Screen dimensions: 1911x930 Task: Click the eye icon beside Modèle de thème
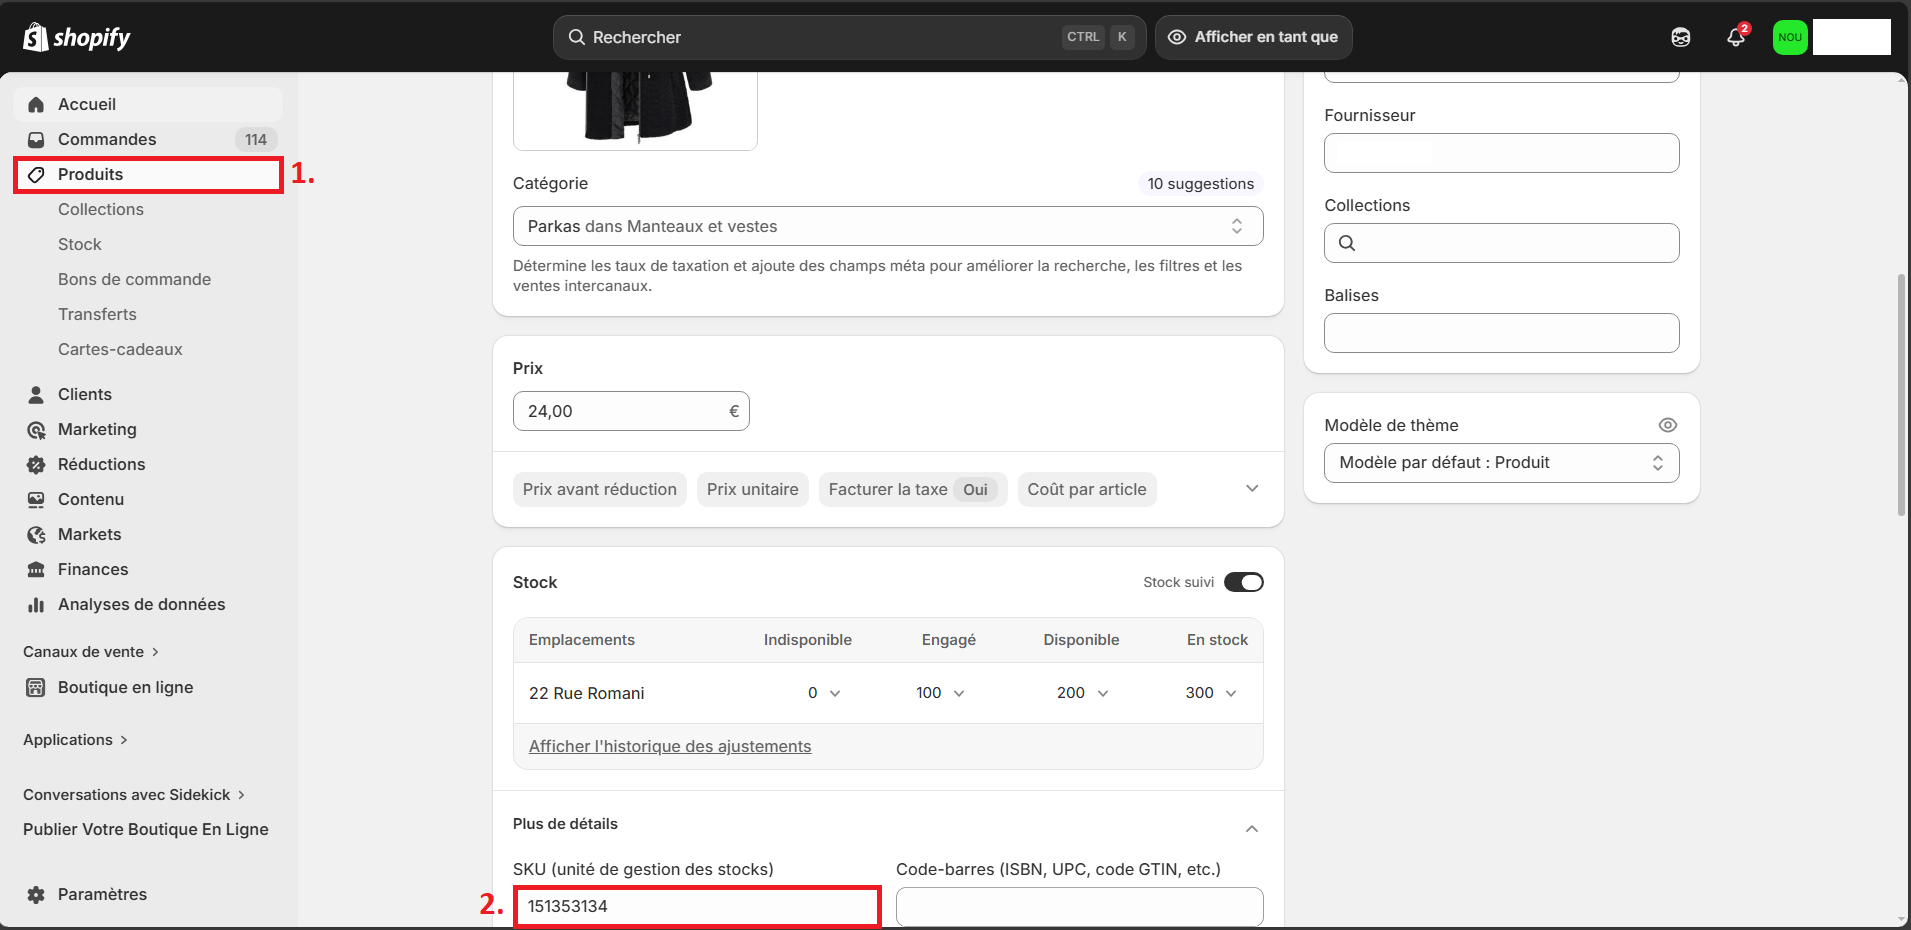(1667, 425)
